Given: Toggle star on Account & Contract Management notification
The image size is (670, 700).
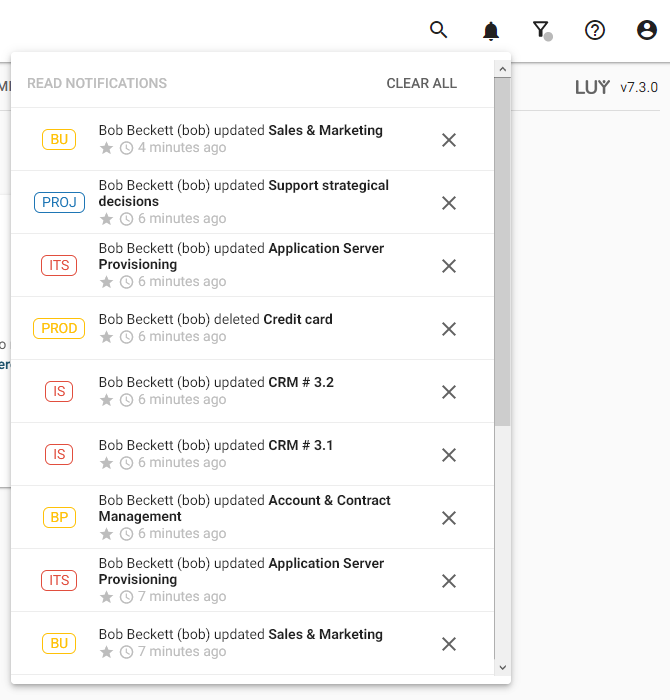Looking at the screenshot, I should (107, 534).
